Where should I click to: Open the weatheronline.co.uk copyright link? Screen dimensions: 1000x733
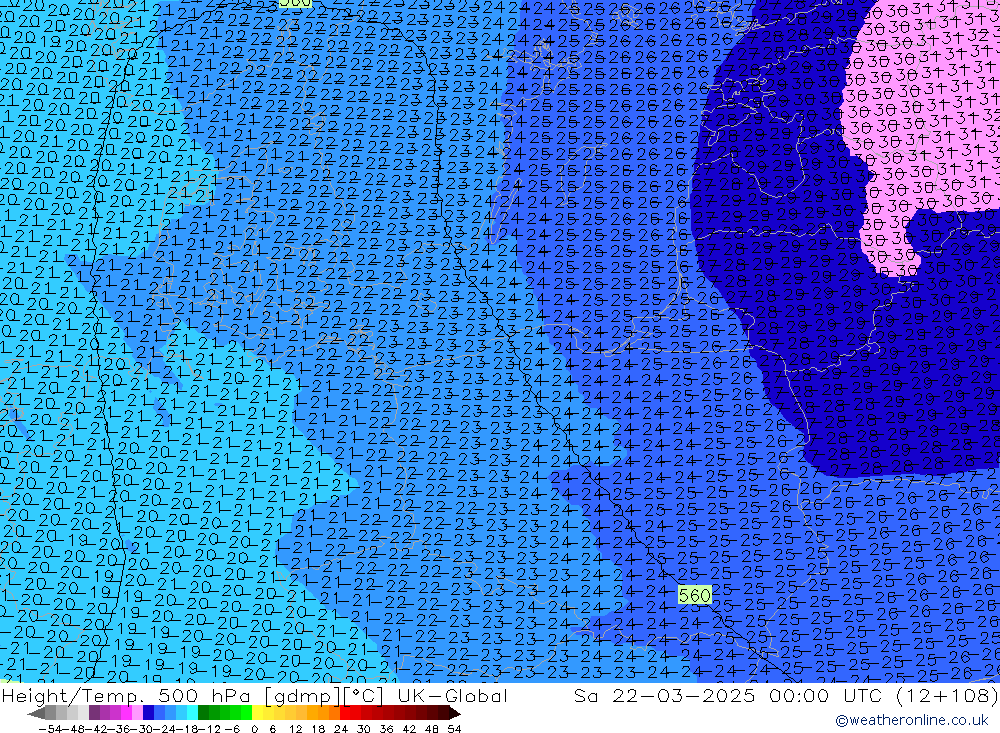coord(911,721)
